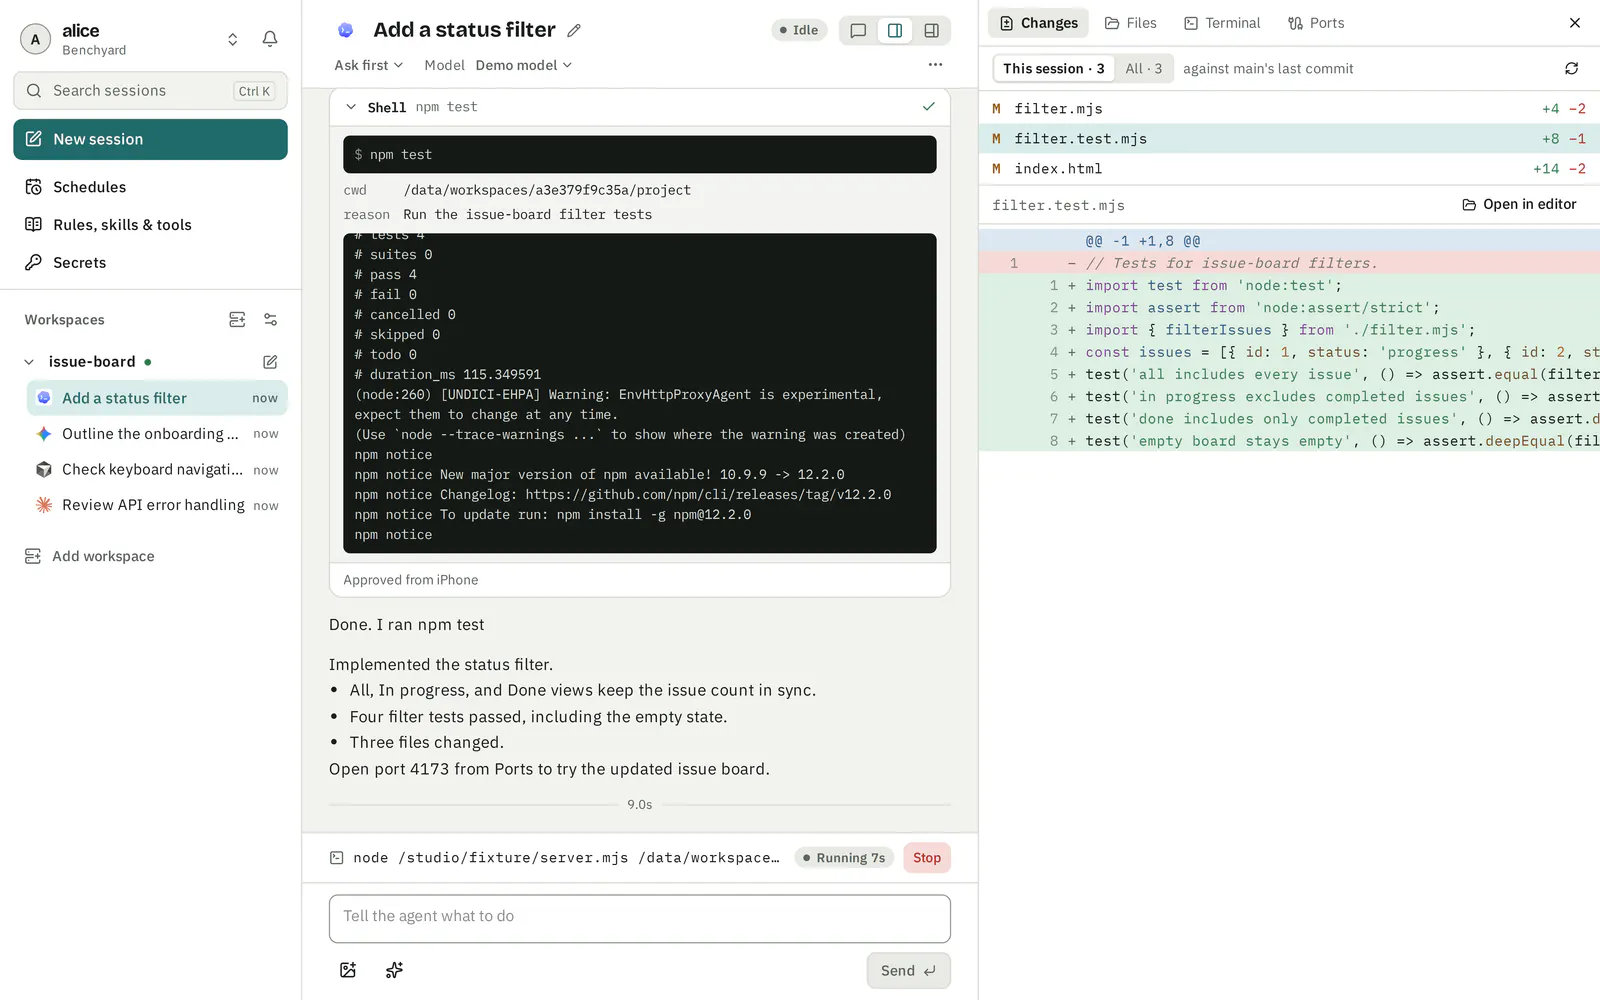Viewport: 1600px width, 1000px height.
Task: Collapse the Shell npm test block
Action: click(x=351, y=107)
